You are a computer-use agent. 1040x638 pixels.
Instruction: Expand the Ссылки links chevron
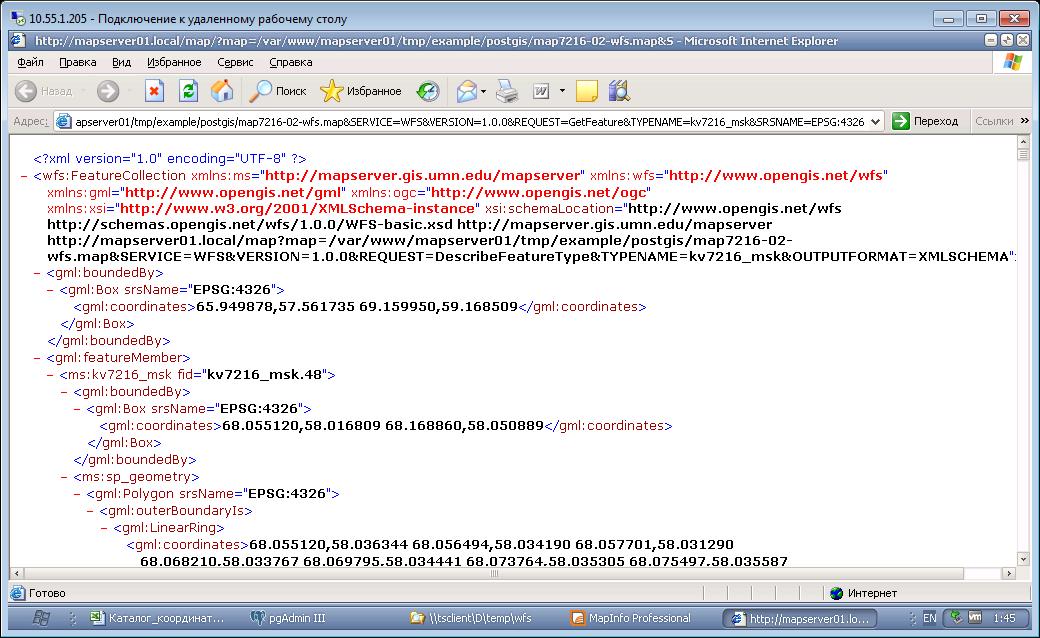1025,121
